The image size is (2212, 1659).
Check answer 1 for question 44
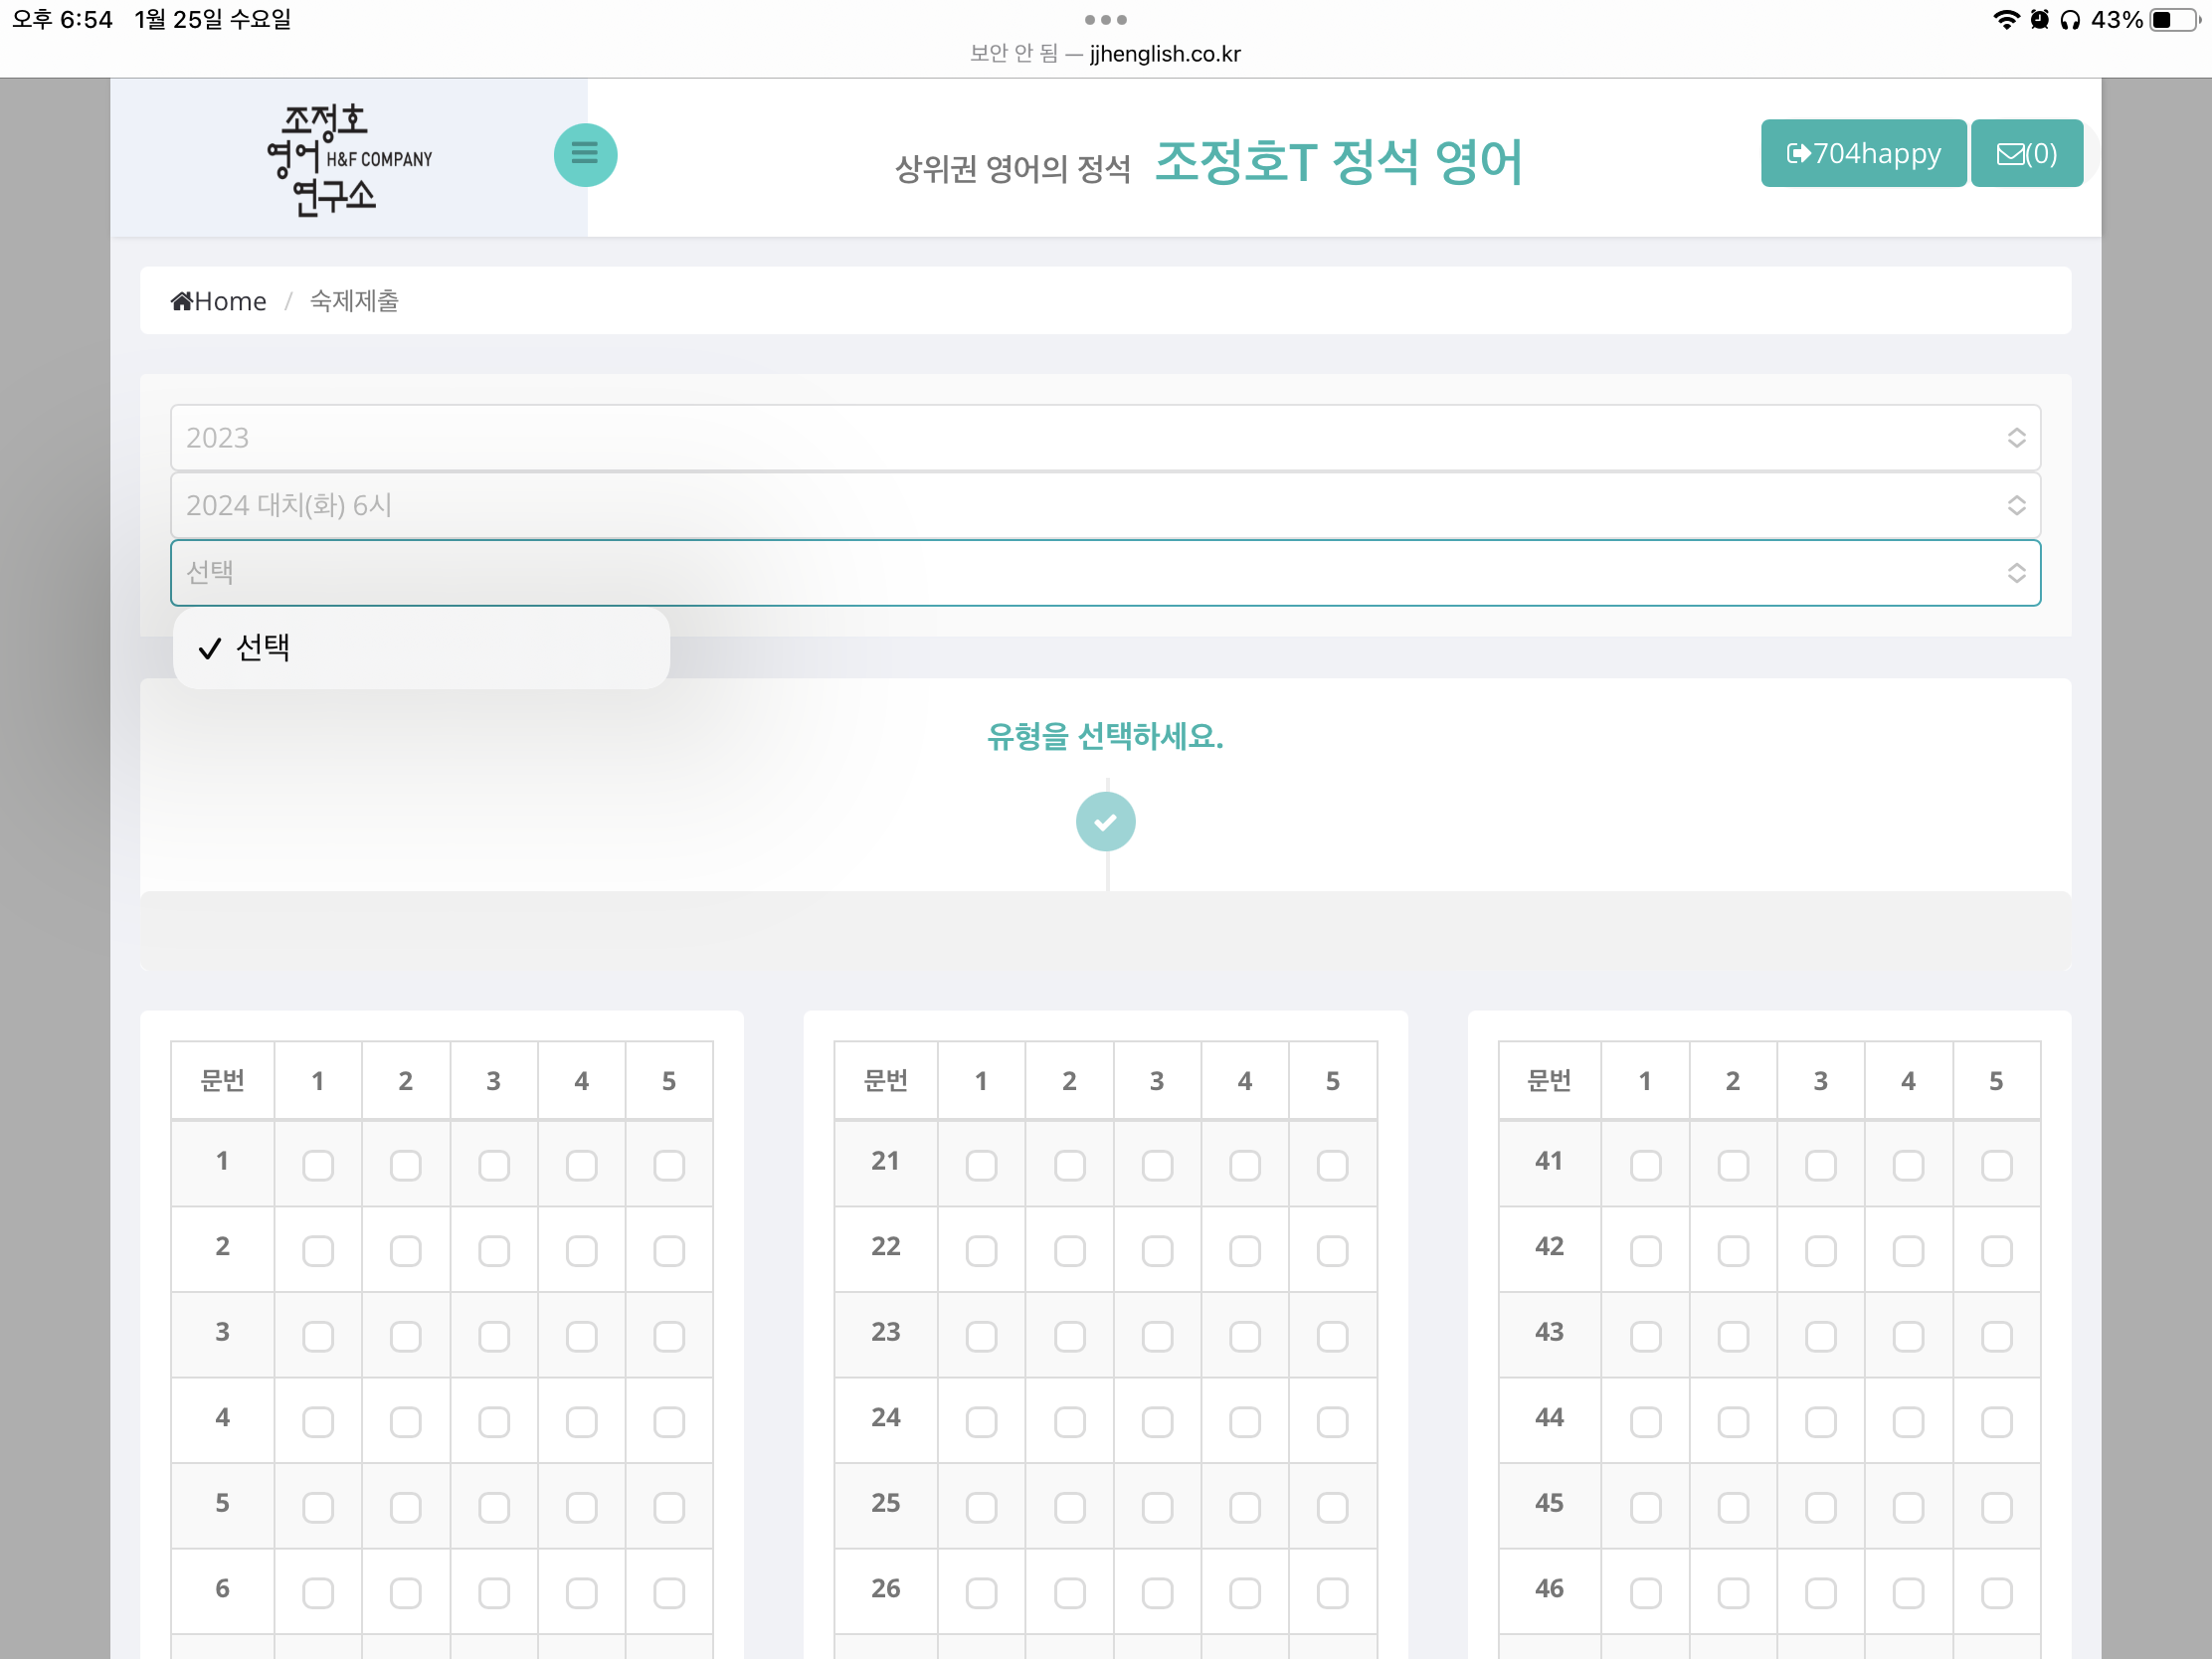pos(1645,1422)
